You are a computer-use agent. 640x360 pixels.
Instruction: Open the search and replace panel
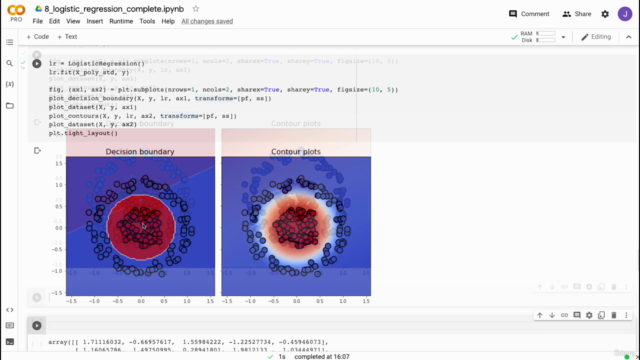[x=9, y=63]
